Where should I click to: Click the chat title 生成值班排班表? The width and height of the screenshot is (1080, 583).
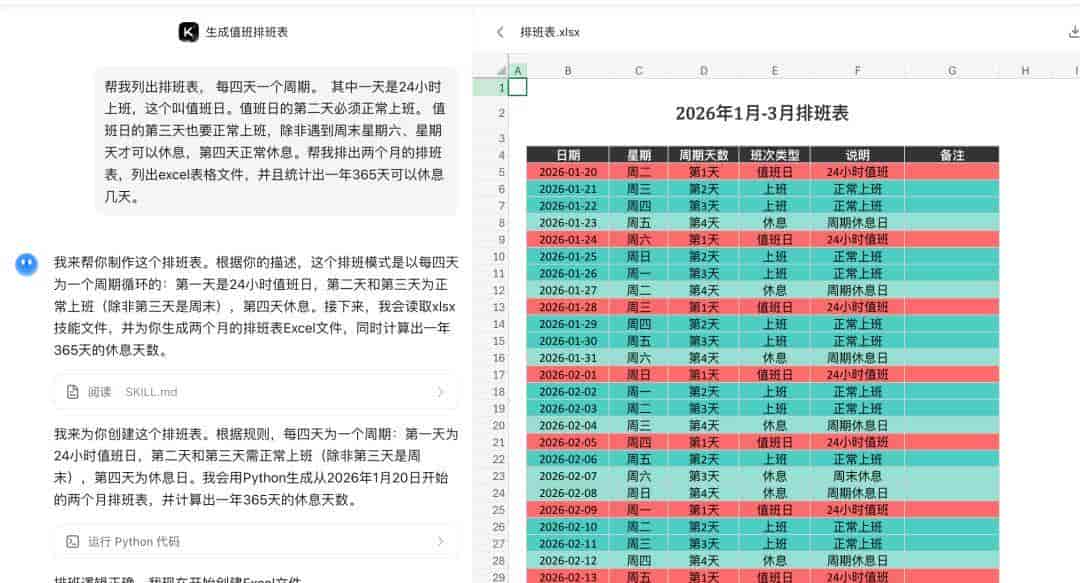tap(247, 32)
